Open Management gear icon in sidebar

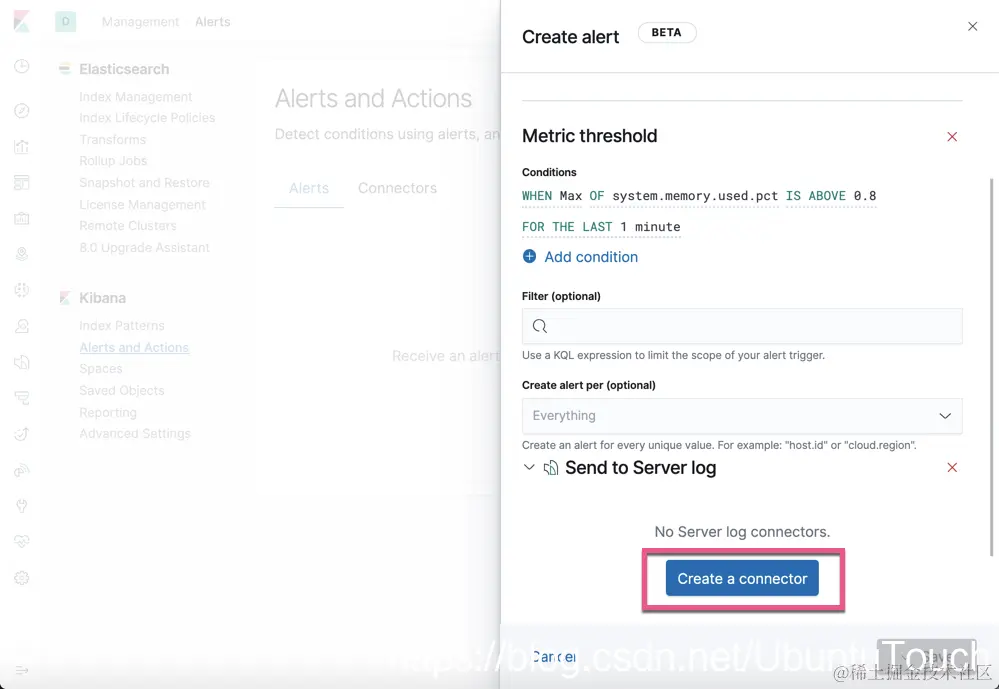[22, 577]
